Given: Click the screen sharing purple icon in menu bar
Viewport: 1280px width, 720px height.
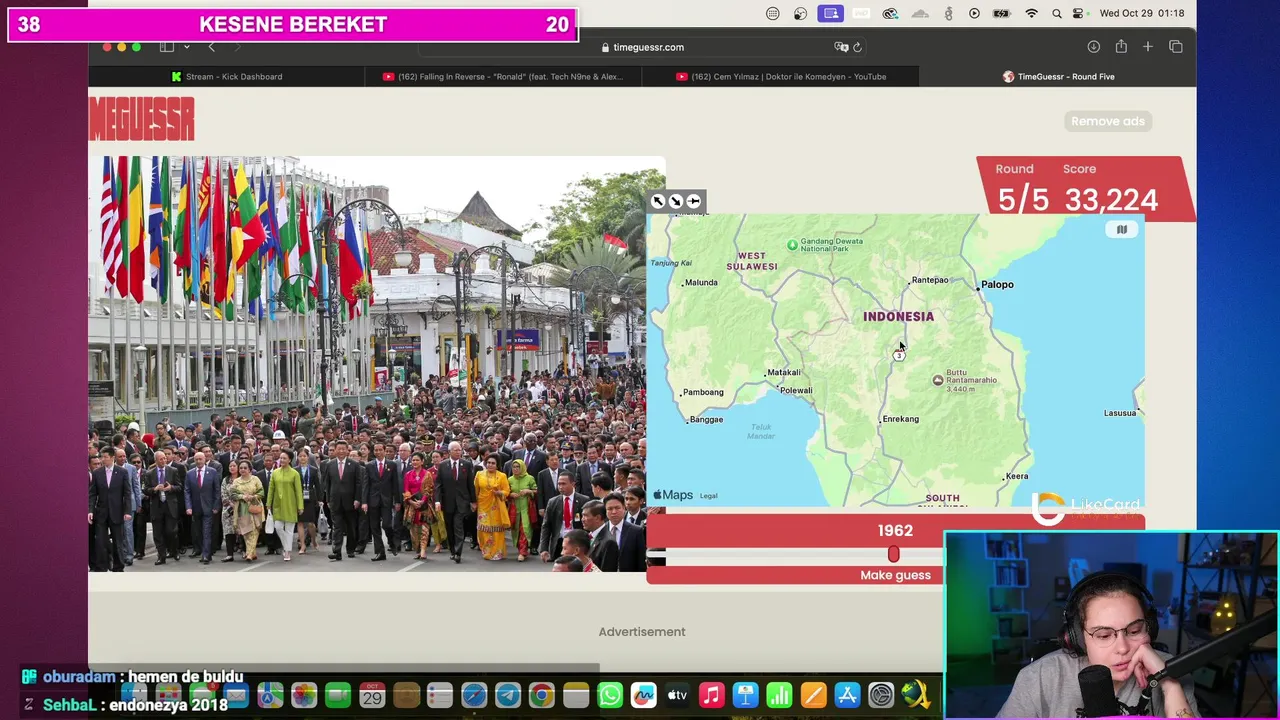Looking at the screenshot, I should point(830,13).
